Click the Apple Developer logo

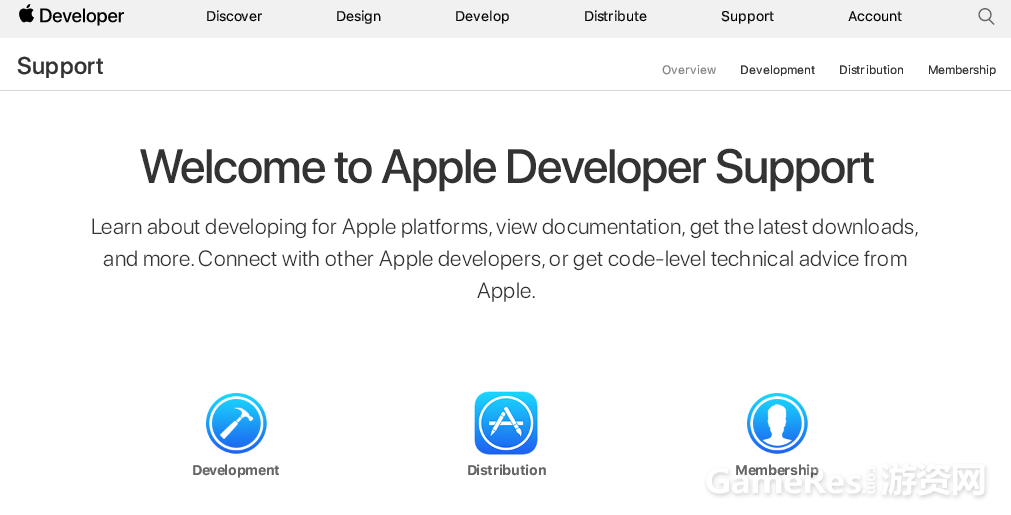click(71, 15)
